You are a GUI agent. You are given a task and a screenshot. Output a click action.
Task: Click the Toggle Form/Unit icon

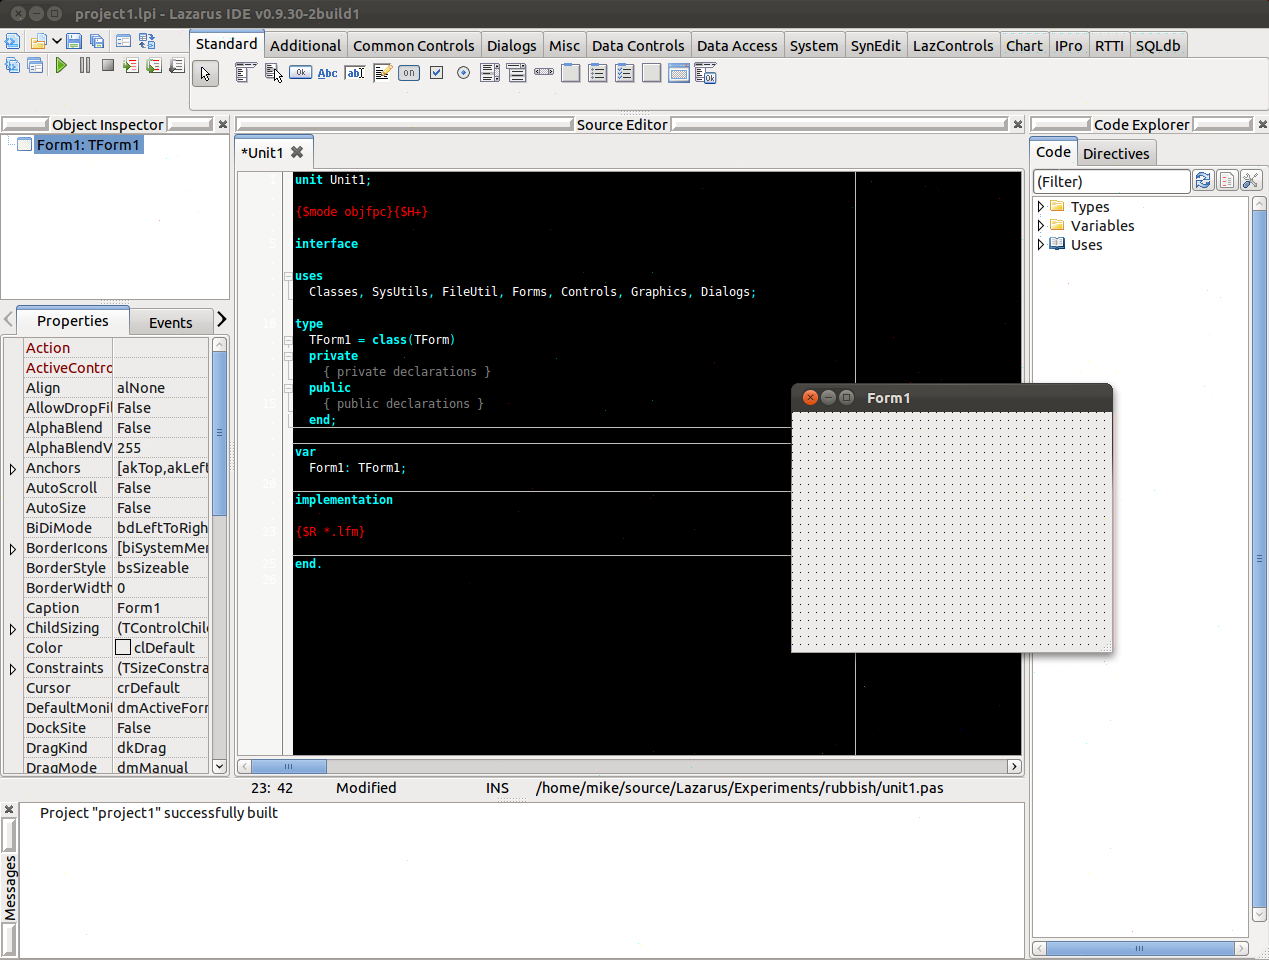pos(147,41)
